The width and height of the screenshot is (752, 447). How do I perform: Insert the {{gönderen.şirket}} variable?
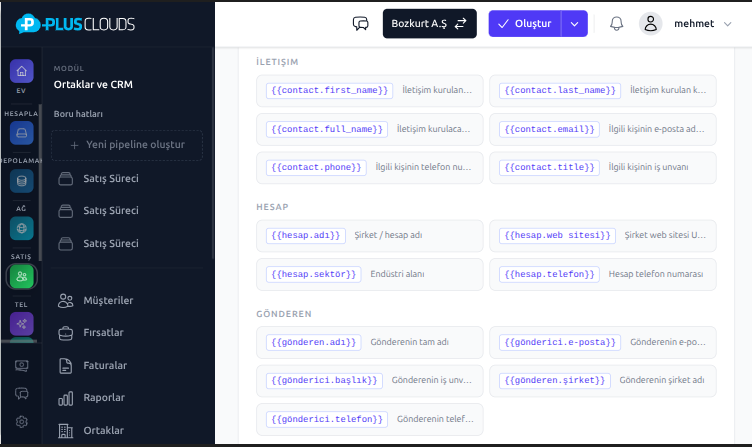[x=554, y=380]
